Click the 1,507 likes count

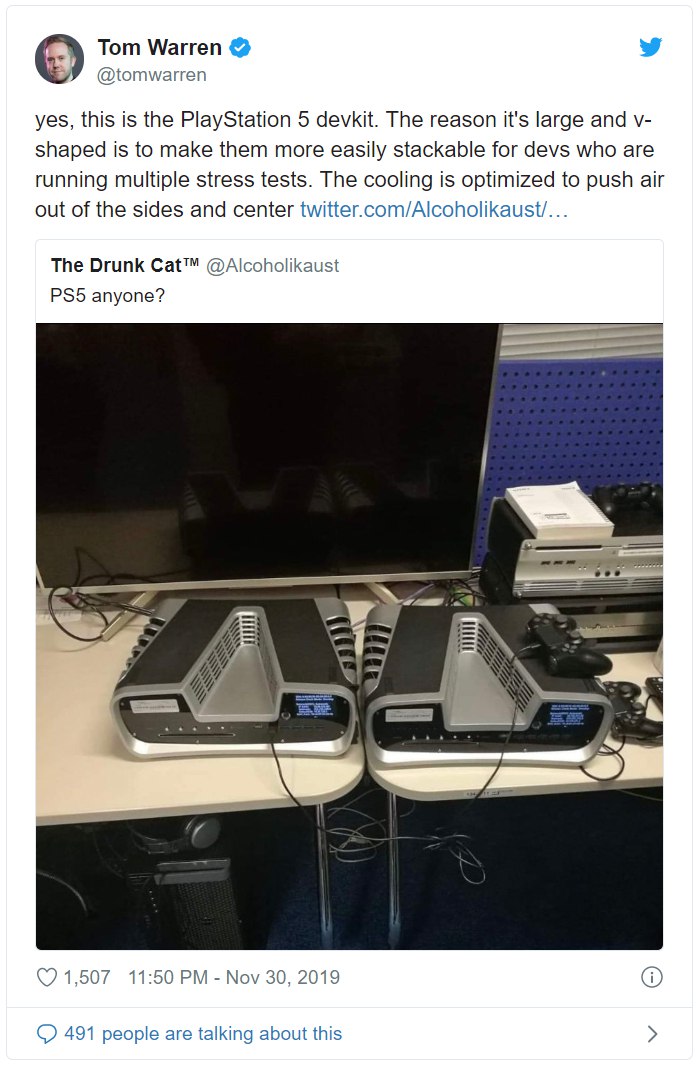87,977
